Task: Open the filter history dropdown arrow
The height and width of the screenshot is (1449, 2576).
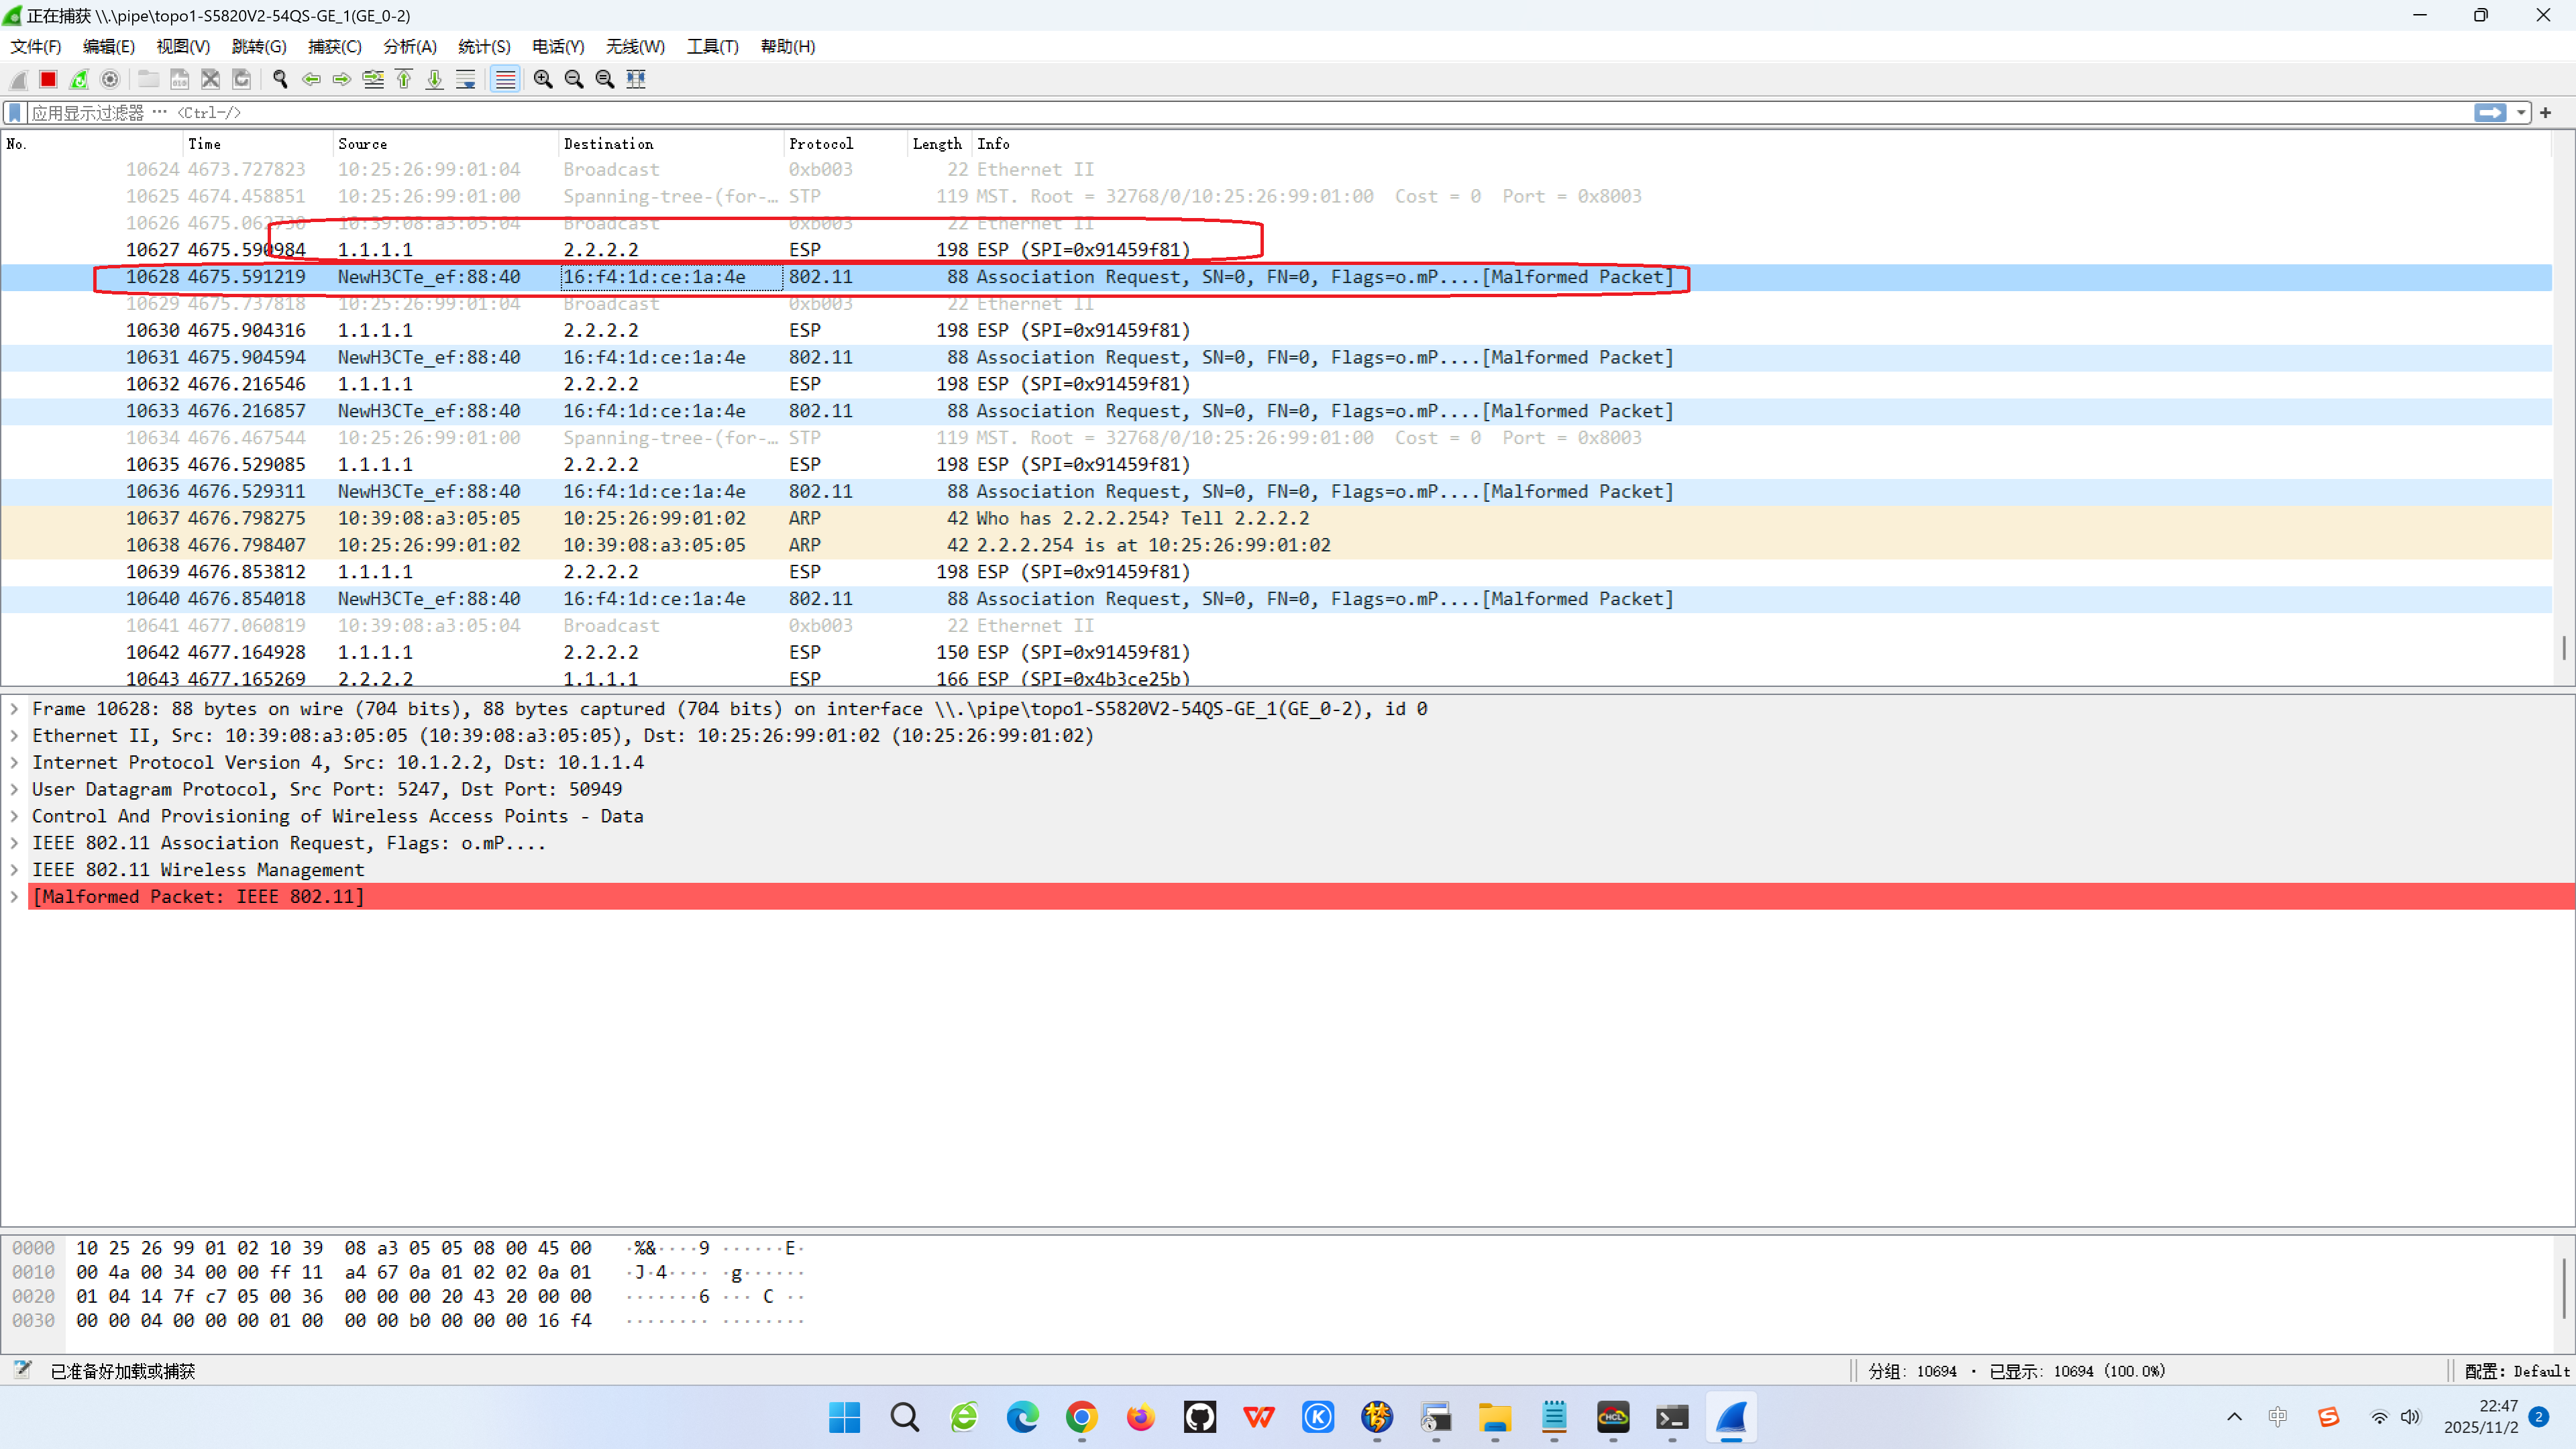Action: [x=2522, y=113]
